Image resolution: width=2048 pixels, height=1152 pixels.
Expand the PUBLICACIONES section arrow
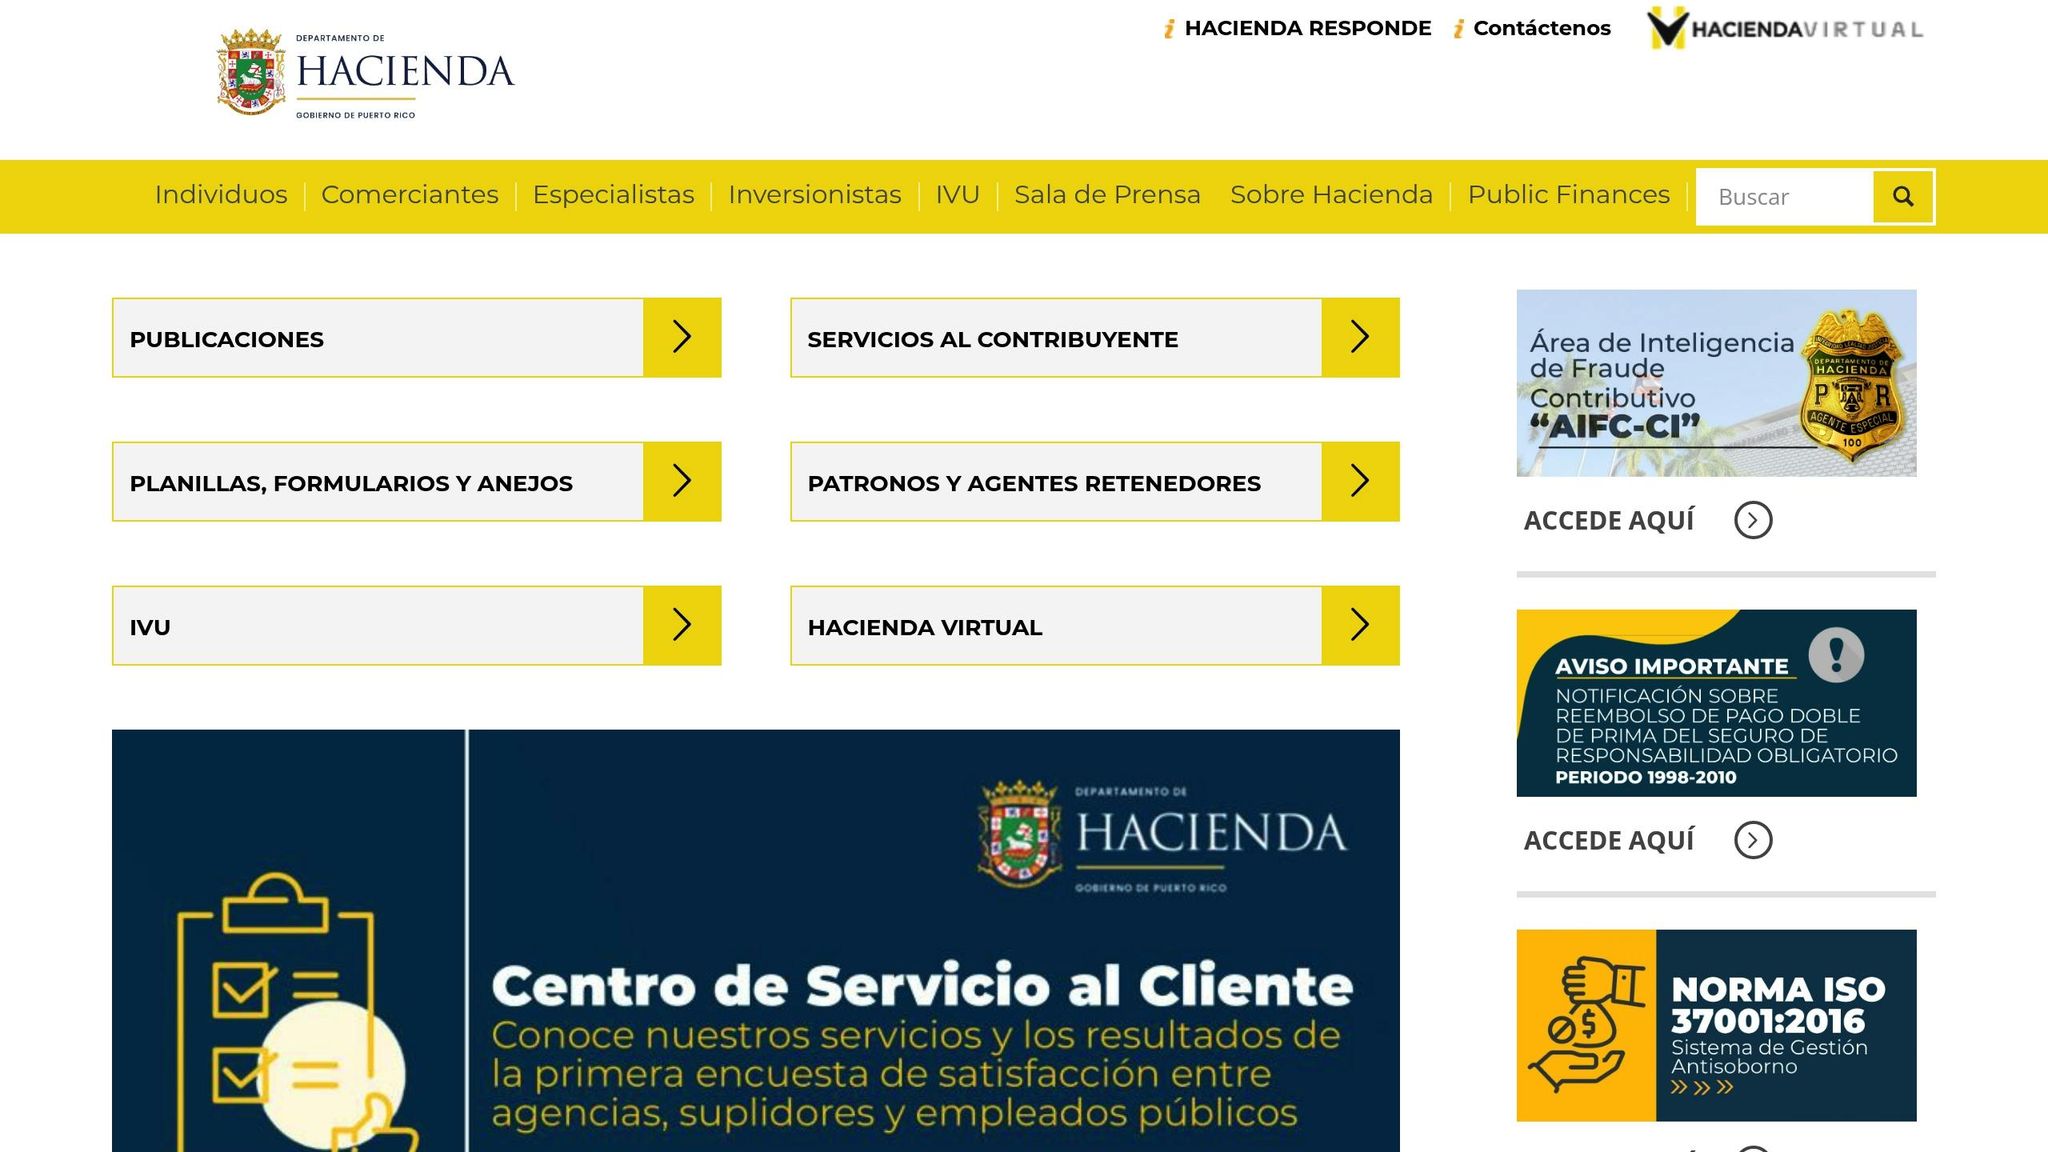click(683, 337)
